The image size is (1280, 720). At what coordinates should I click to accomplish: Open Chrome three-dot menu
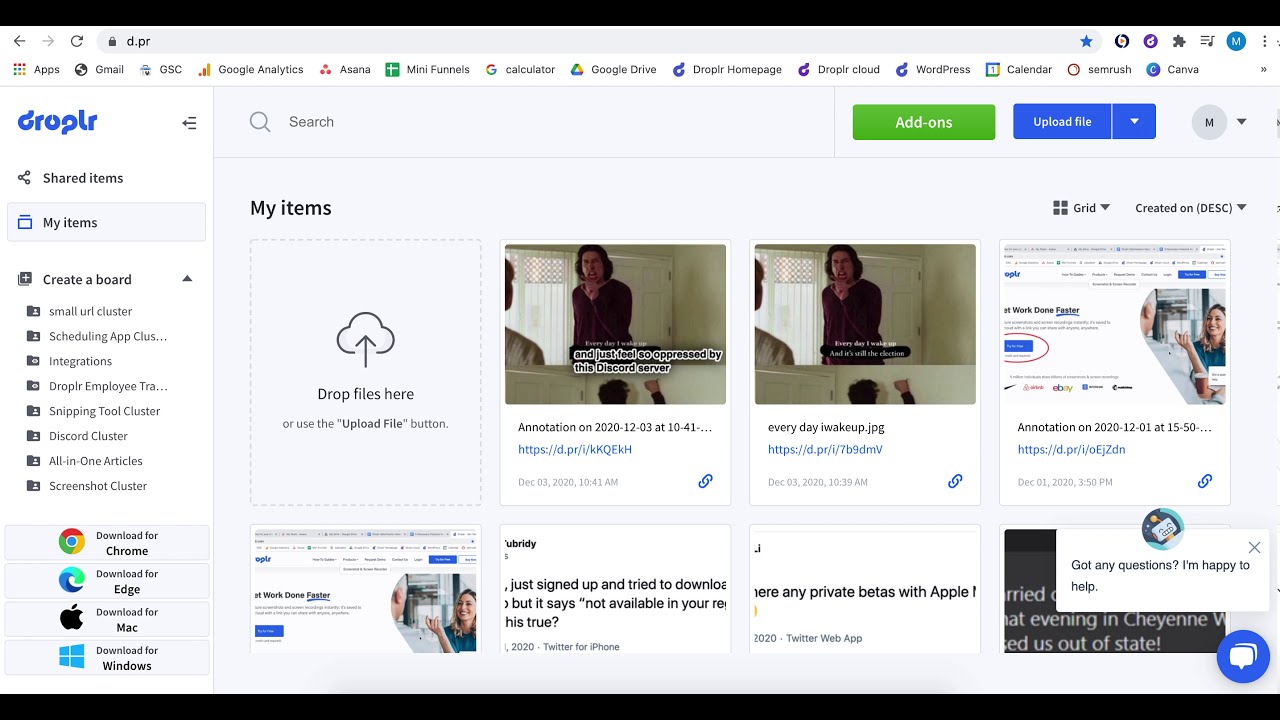coord(1266,41)
